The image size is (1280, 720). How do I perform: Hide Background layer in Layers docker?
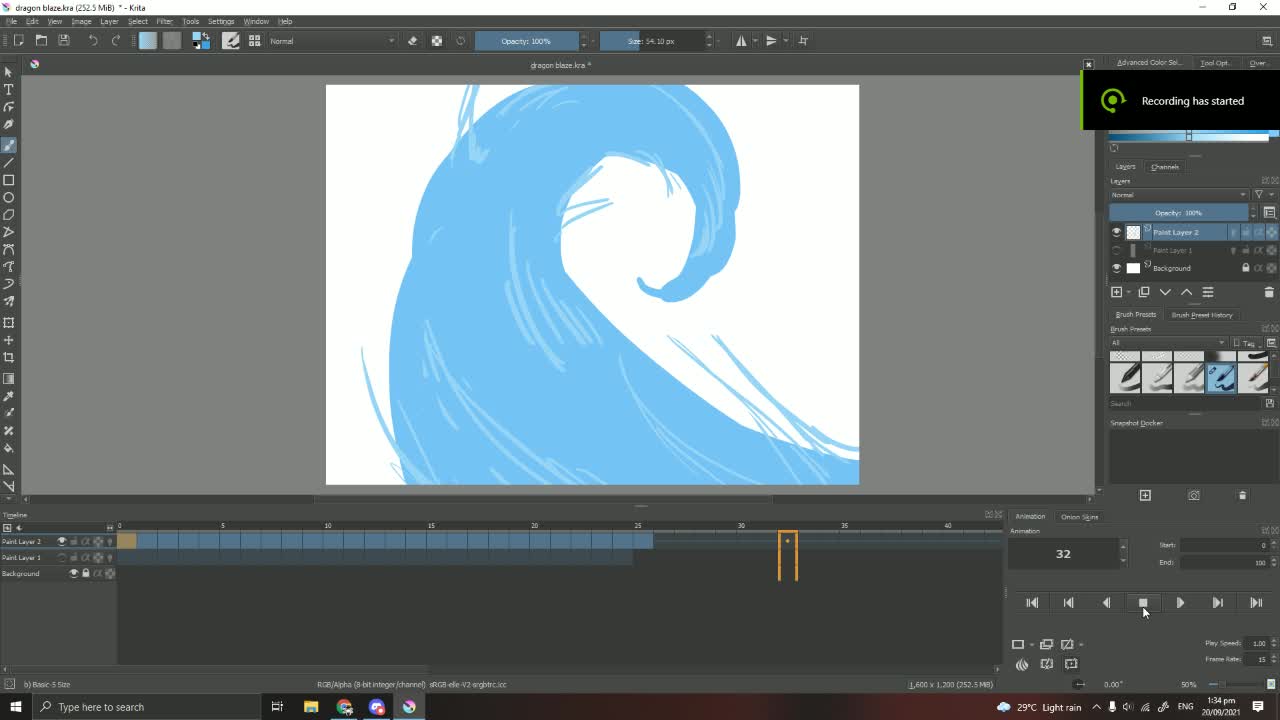(x=1117, y=268)
